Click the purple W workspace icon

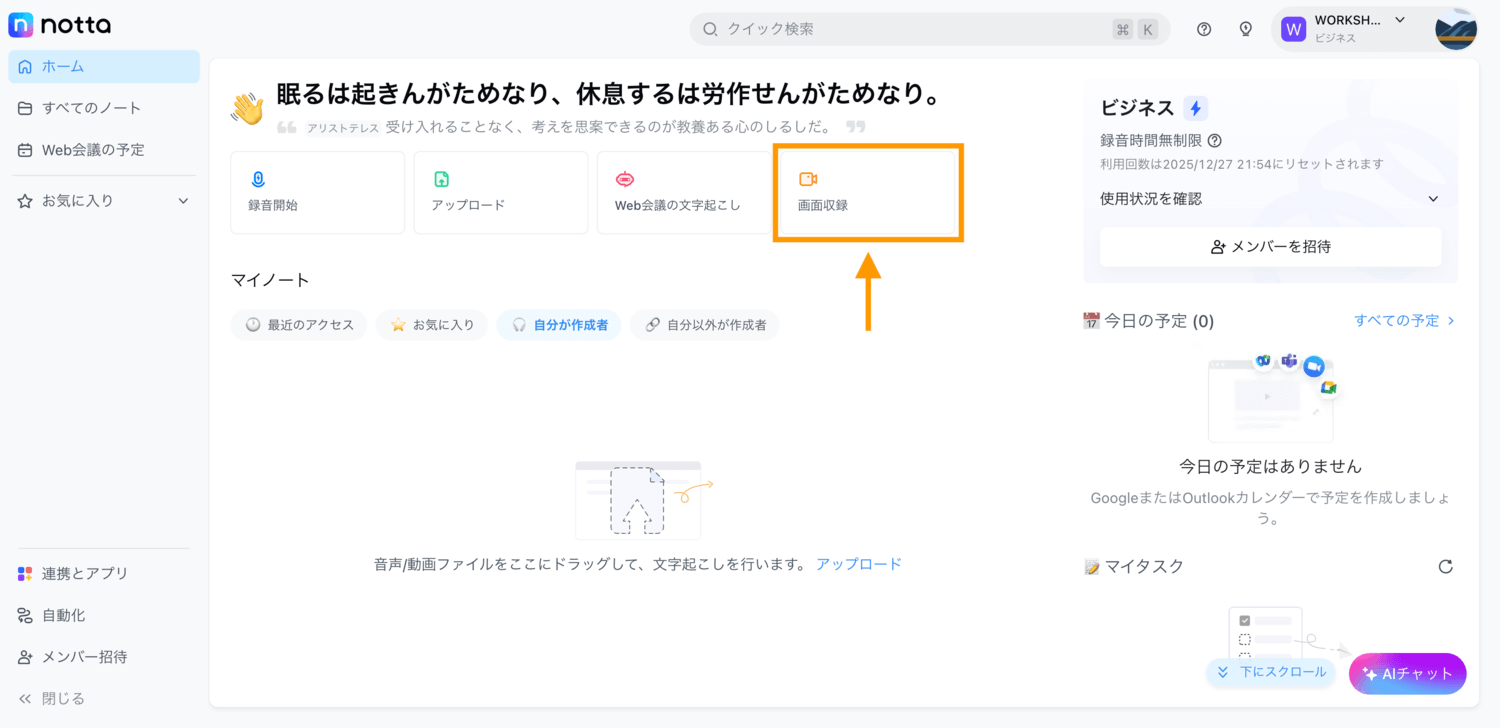point(1294,29)
